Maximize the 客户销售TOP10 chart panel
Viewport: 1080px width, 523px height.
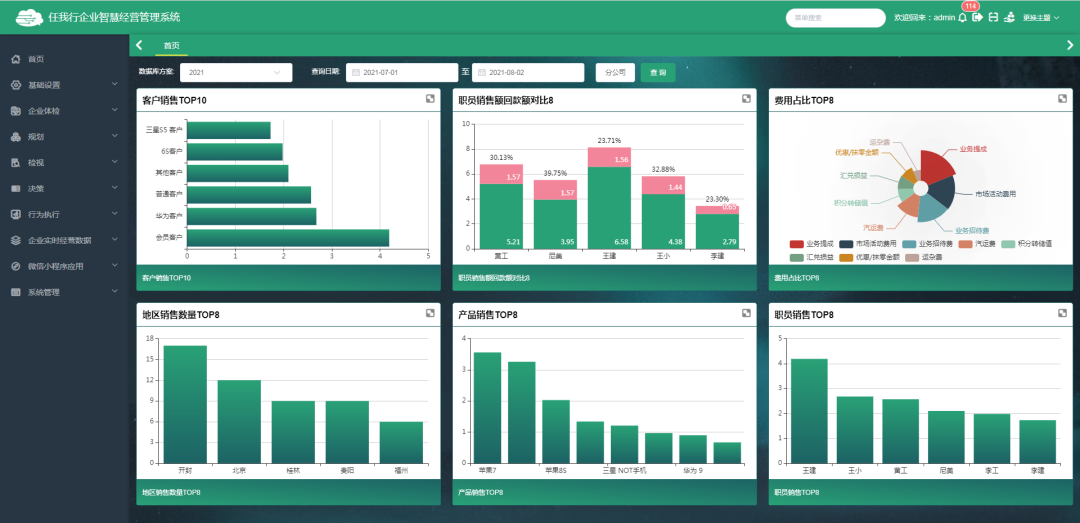[x=430, y=98]
